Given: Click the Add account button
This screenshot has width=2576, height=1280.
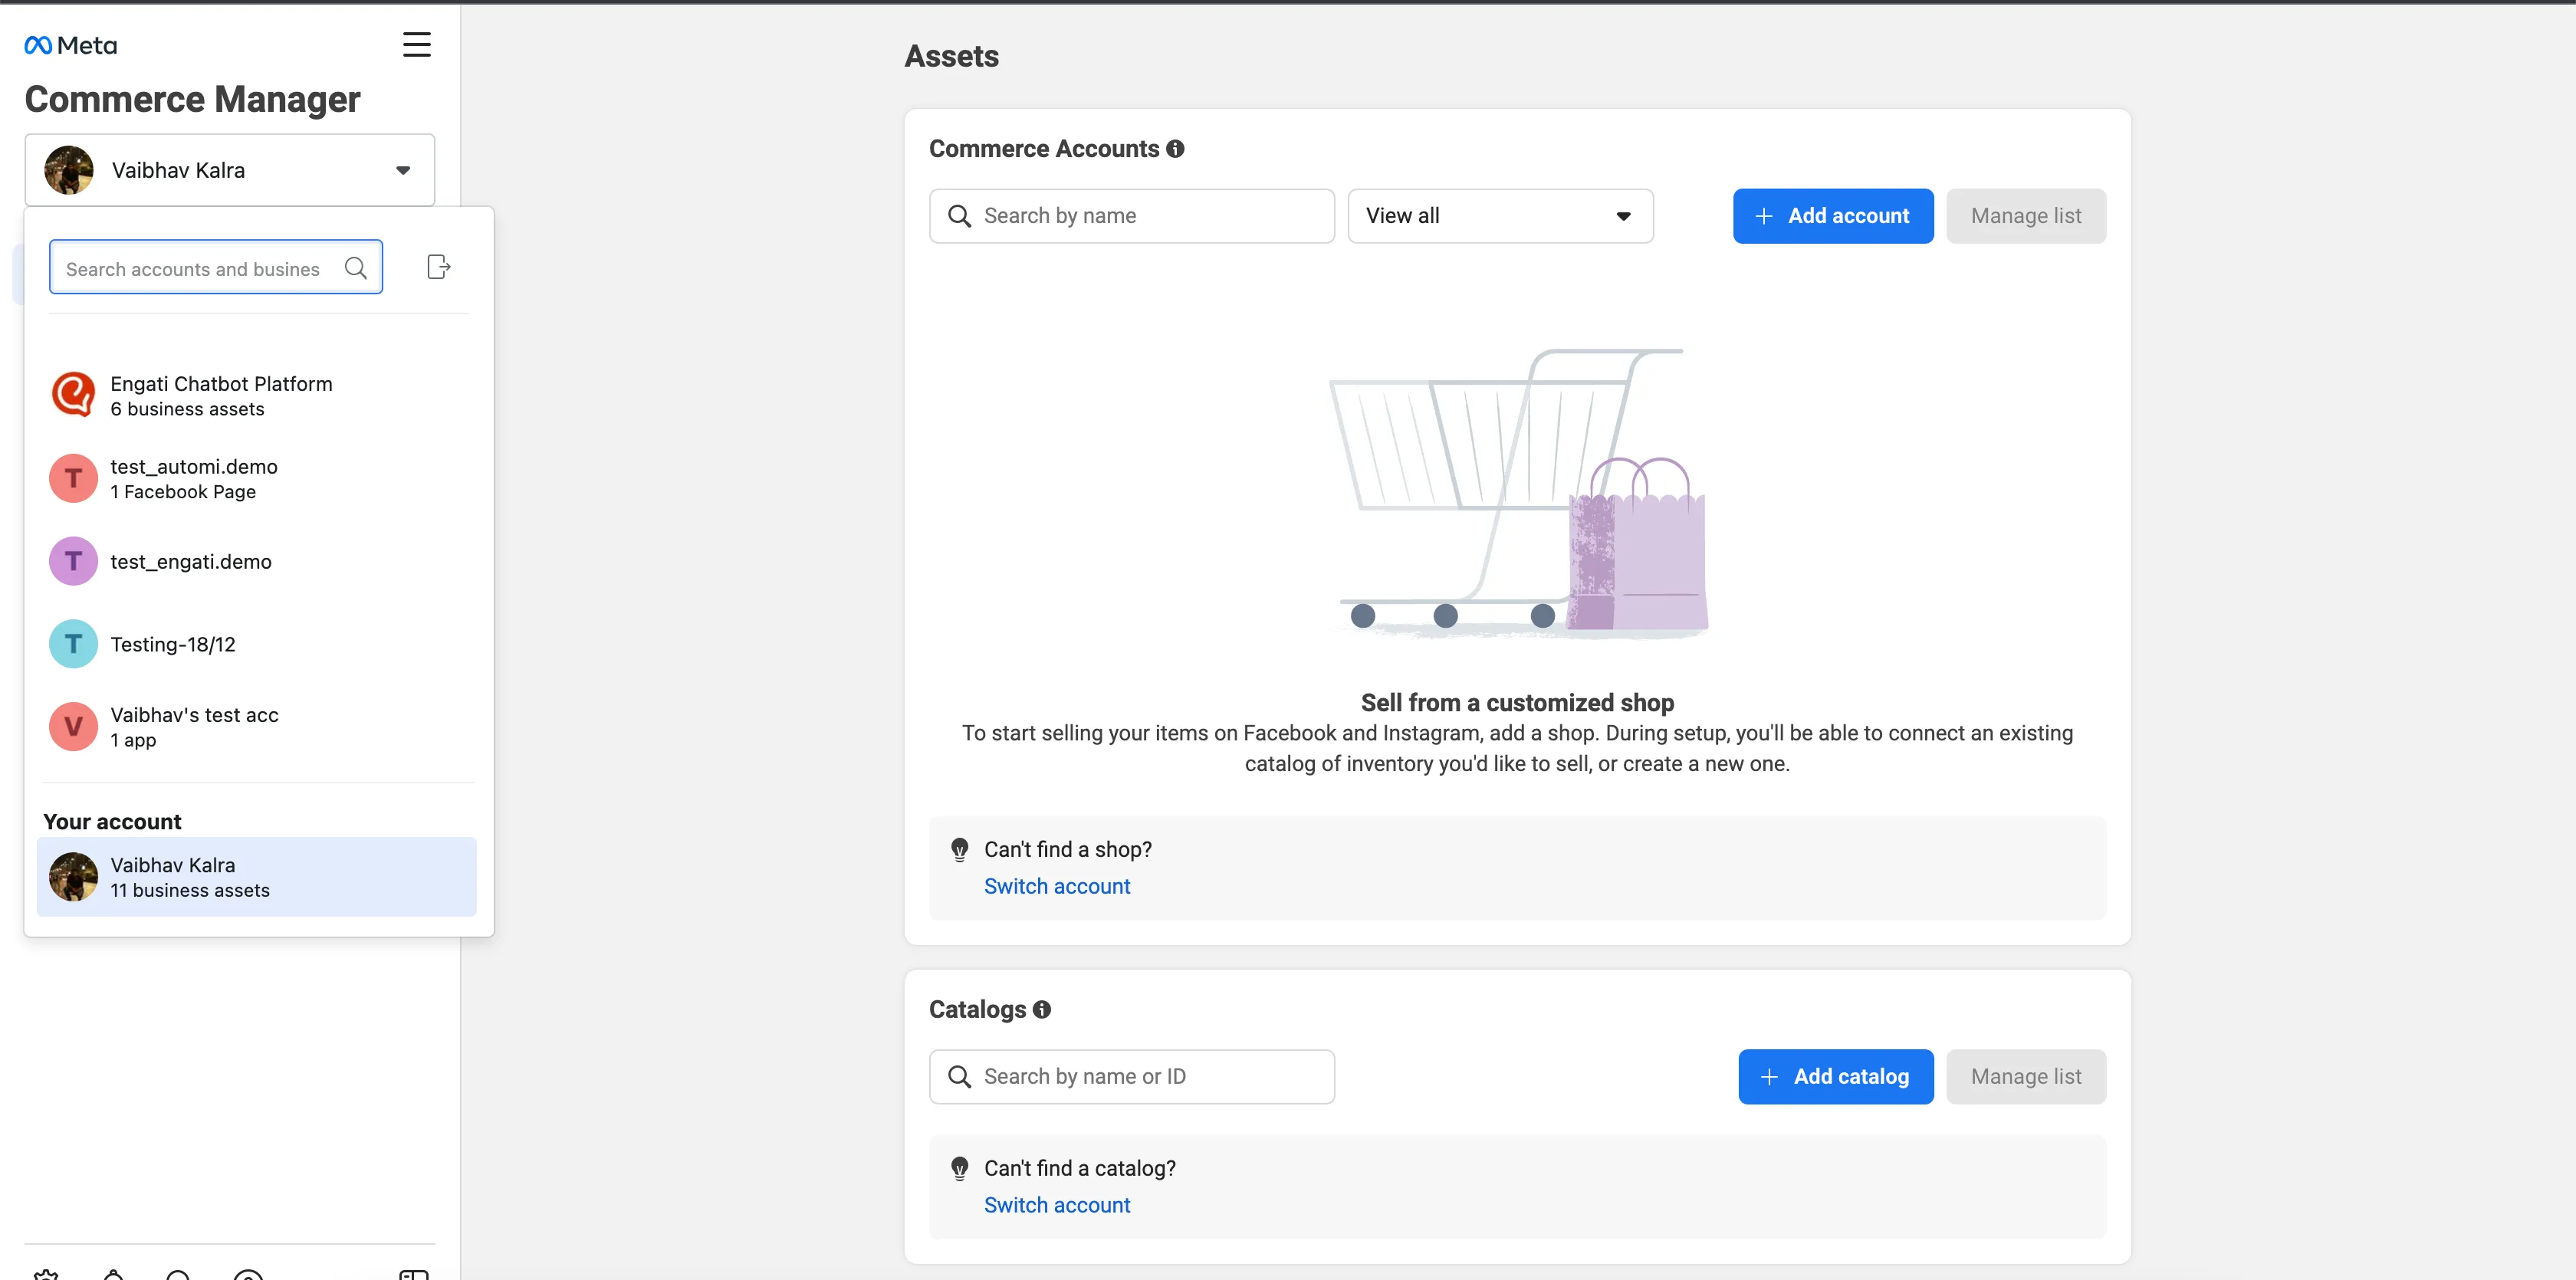Looking at the screenshot, I should click(1833, 216).
